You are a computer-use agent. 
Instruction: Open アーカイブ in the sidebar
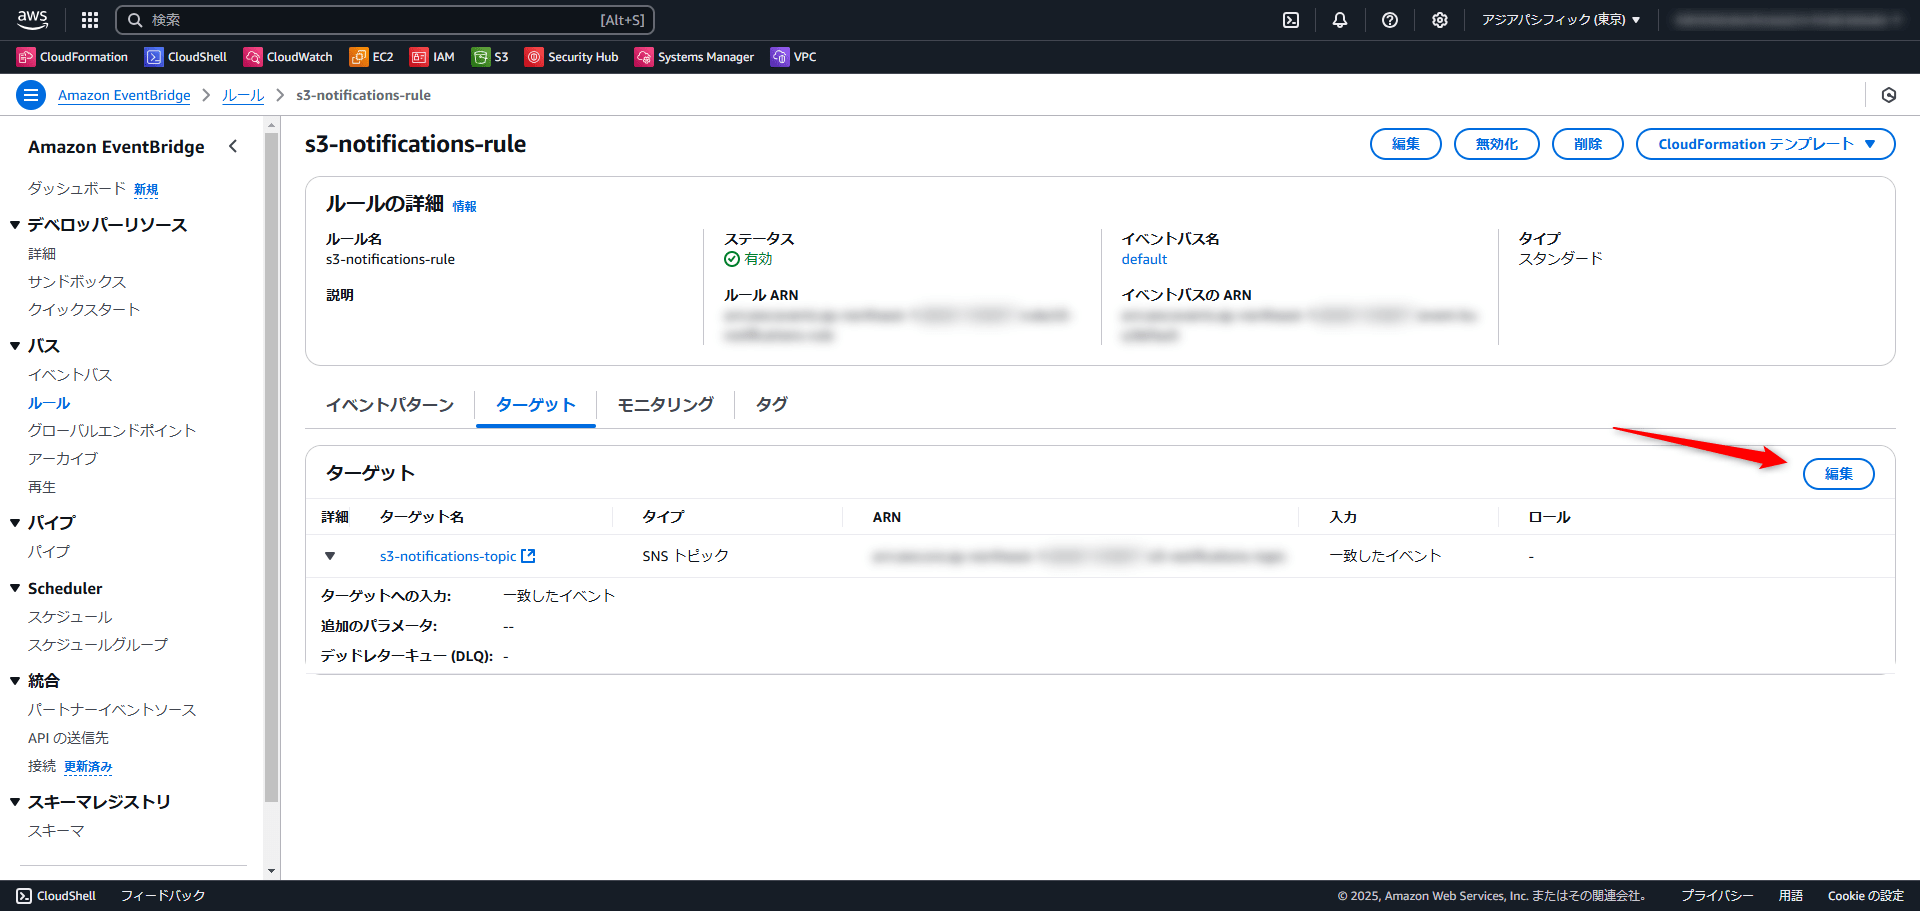(x=63, y=459)
